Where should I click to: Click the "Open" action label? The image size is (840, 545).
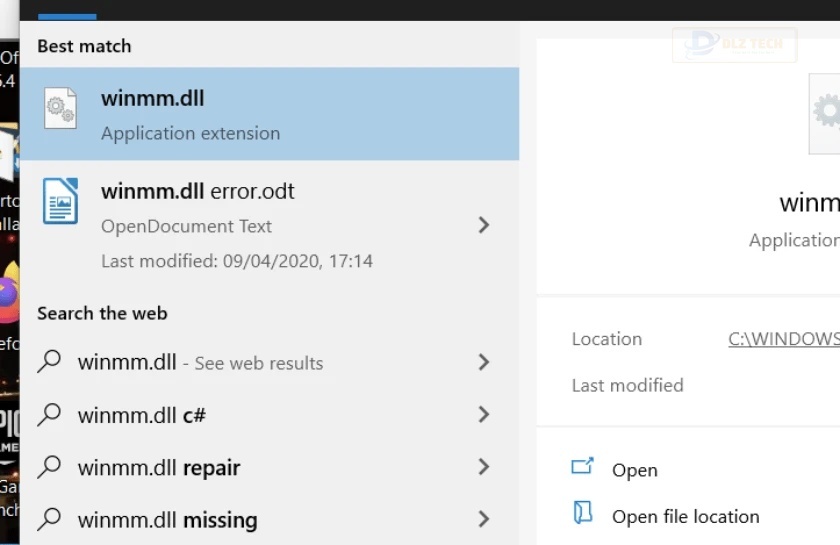pyautogui.click(x=635, y=470)
